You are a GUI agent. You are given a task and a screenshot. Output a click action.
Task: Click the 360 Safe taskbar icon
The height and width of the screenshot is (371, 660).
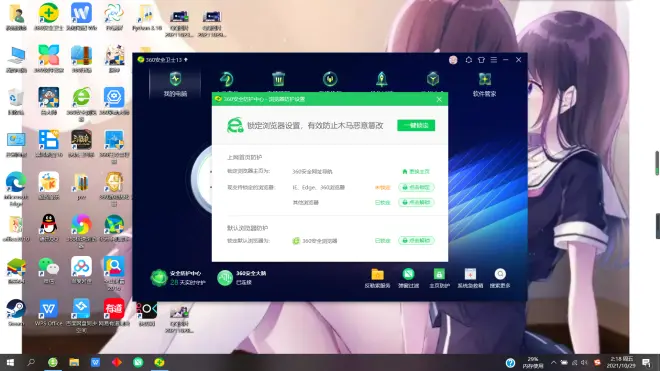point(159,362)
